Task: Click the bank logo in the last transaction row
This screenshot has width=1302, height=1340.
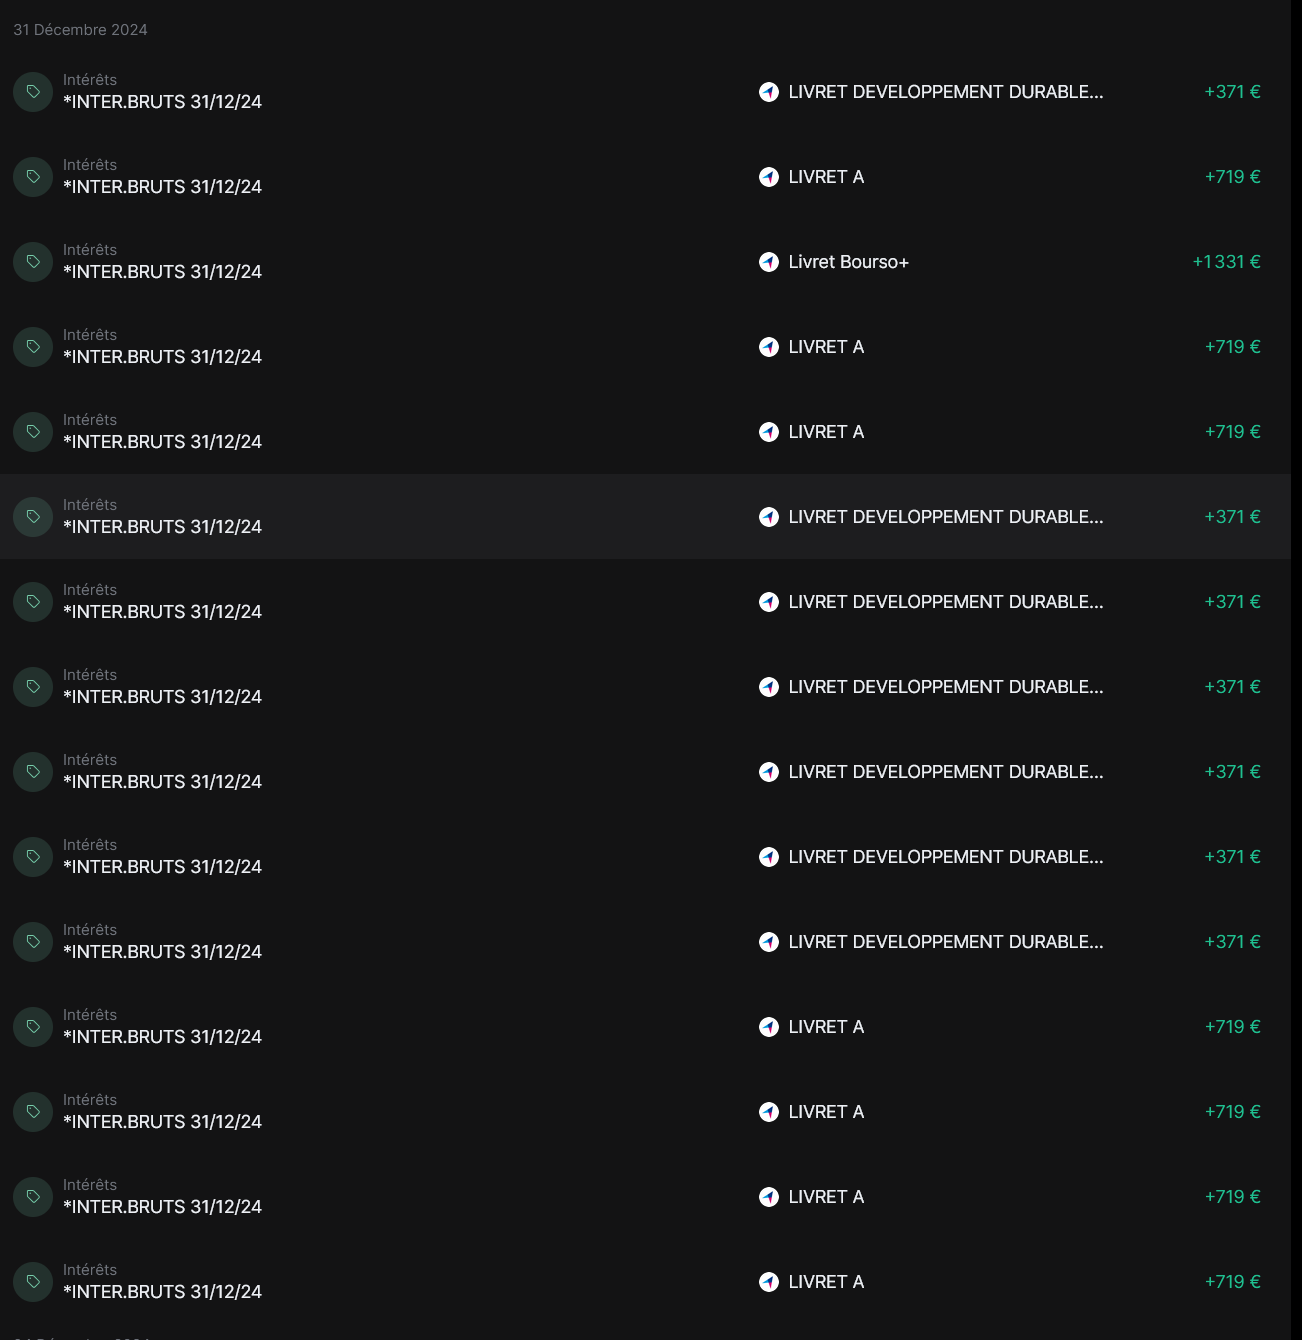Action: click(769, 1282)
